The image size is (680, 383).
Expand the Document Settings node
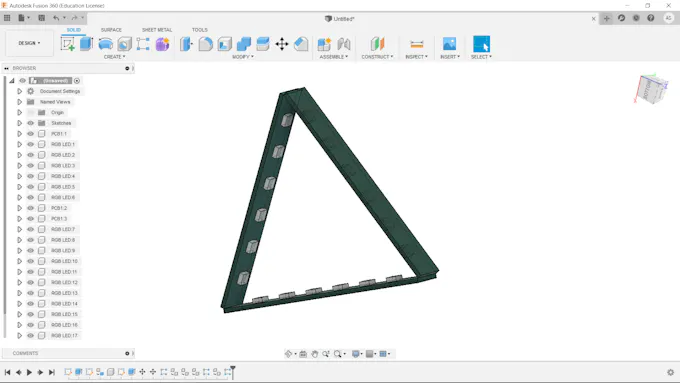20,91
